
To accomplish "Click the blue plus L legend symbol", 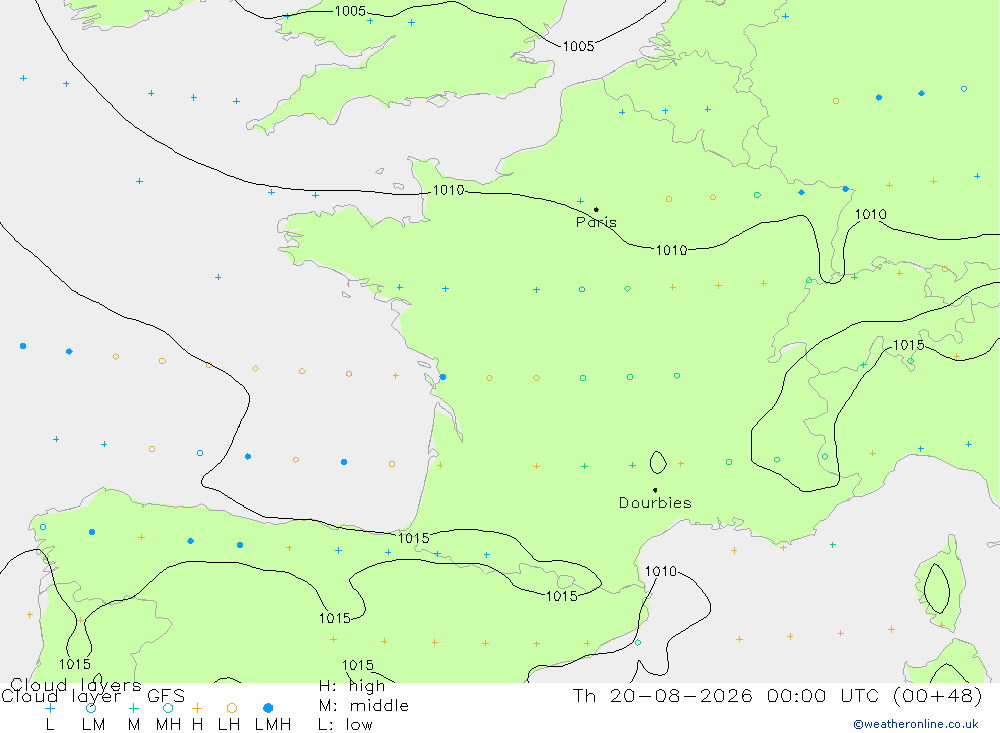I will click(50, 708).
